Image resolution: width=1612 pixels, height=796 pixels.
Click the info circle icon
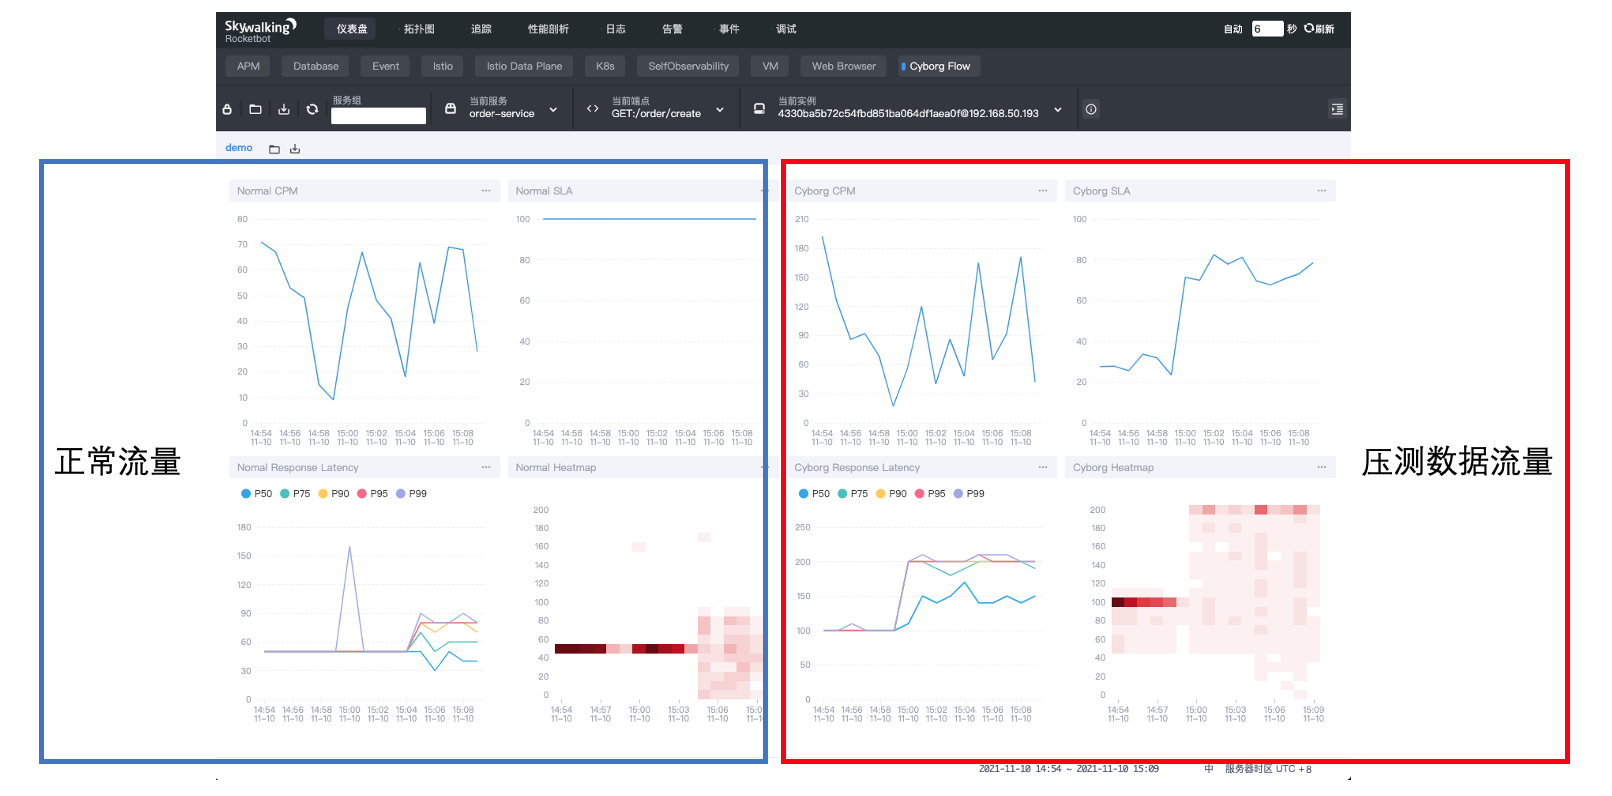(x=1091, y=109)
